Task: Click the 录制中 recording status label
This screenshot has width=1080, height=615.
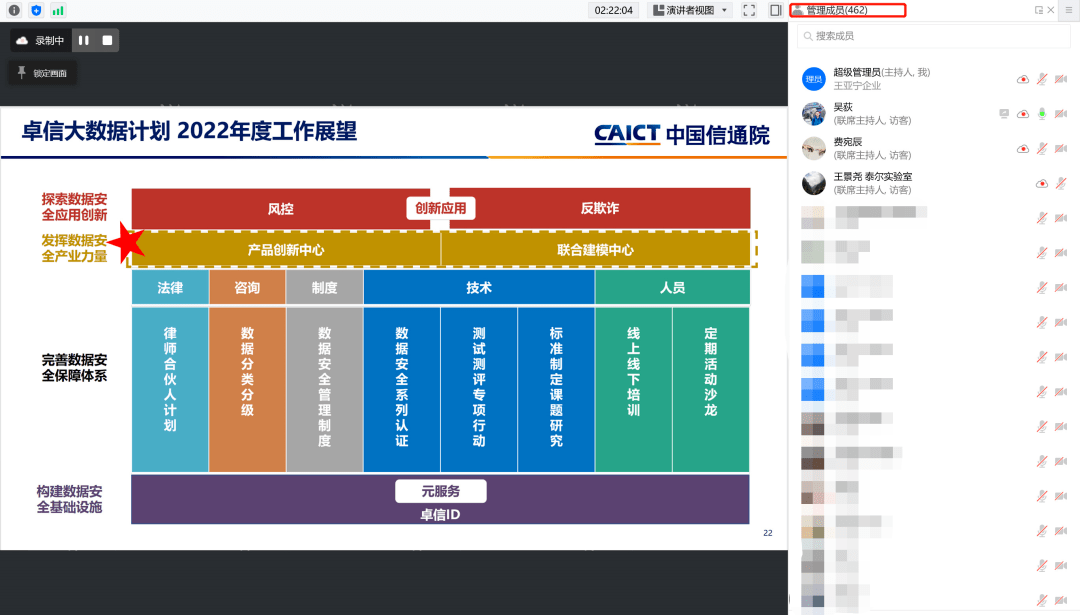Action: pos(50,41)
